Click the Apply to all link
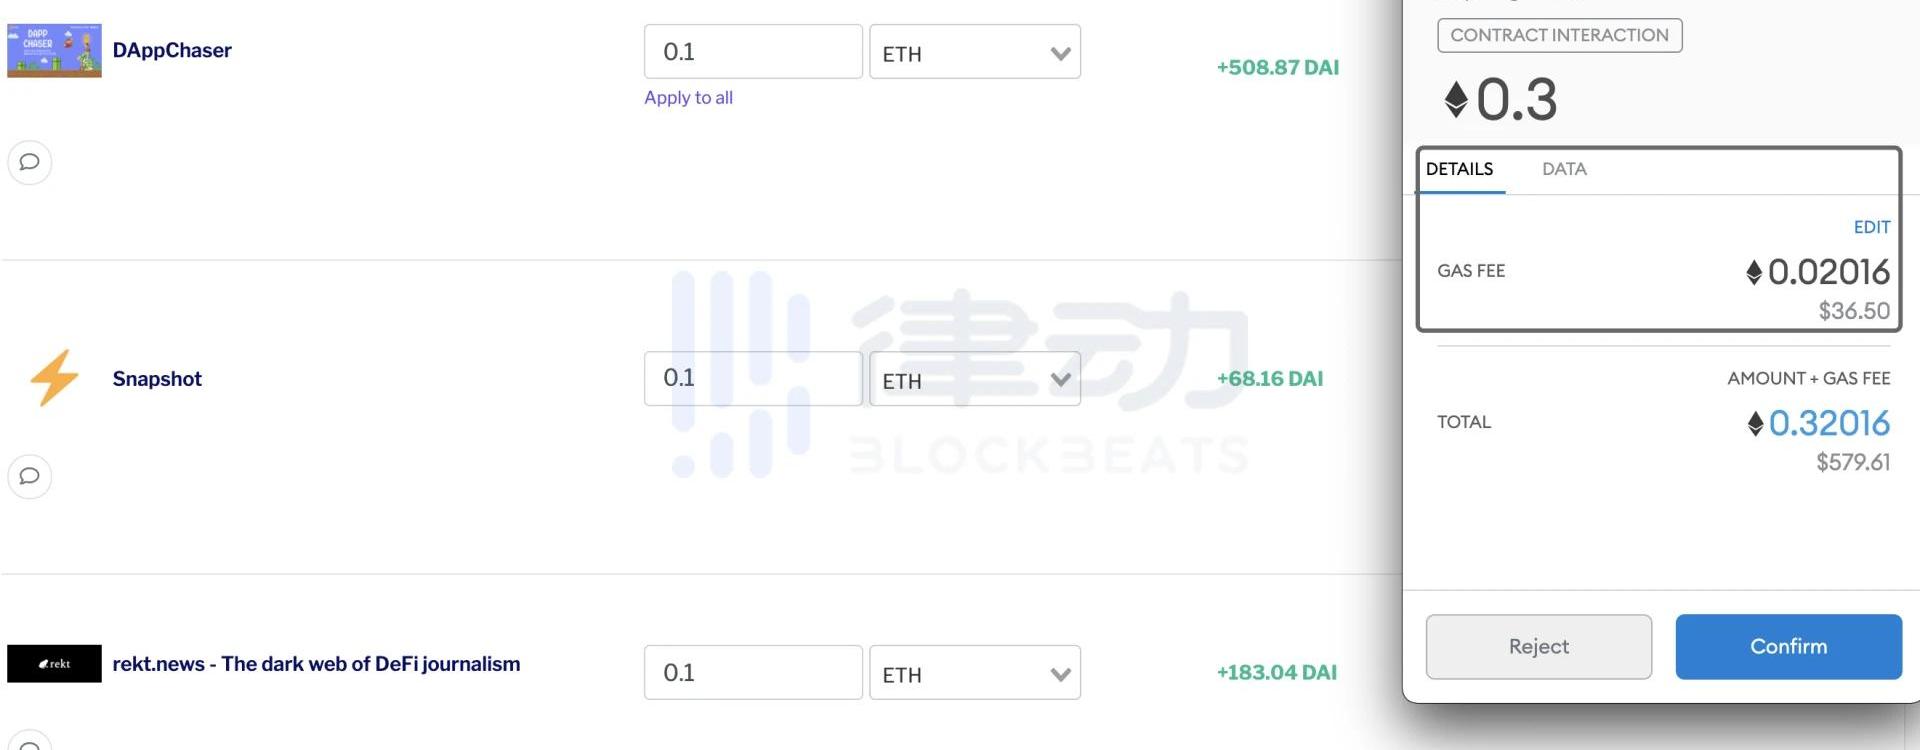 [688, 98]
